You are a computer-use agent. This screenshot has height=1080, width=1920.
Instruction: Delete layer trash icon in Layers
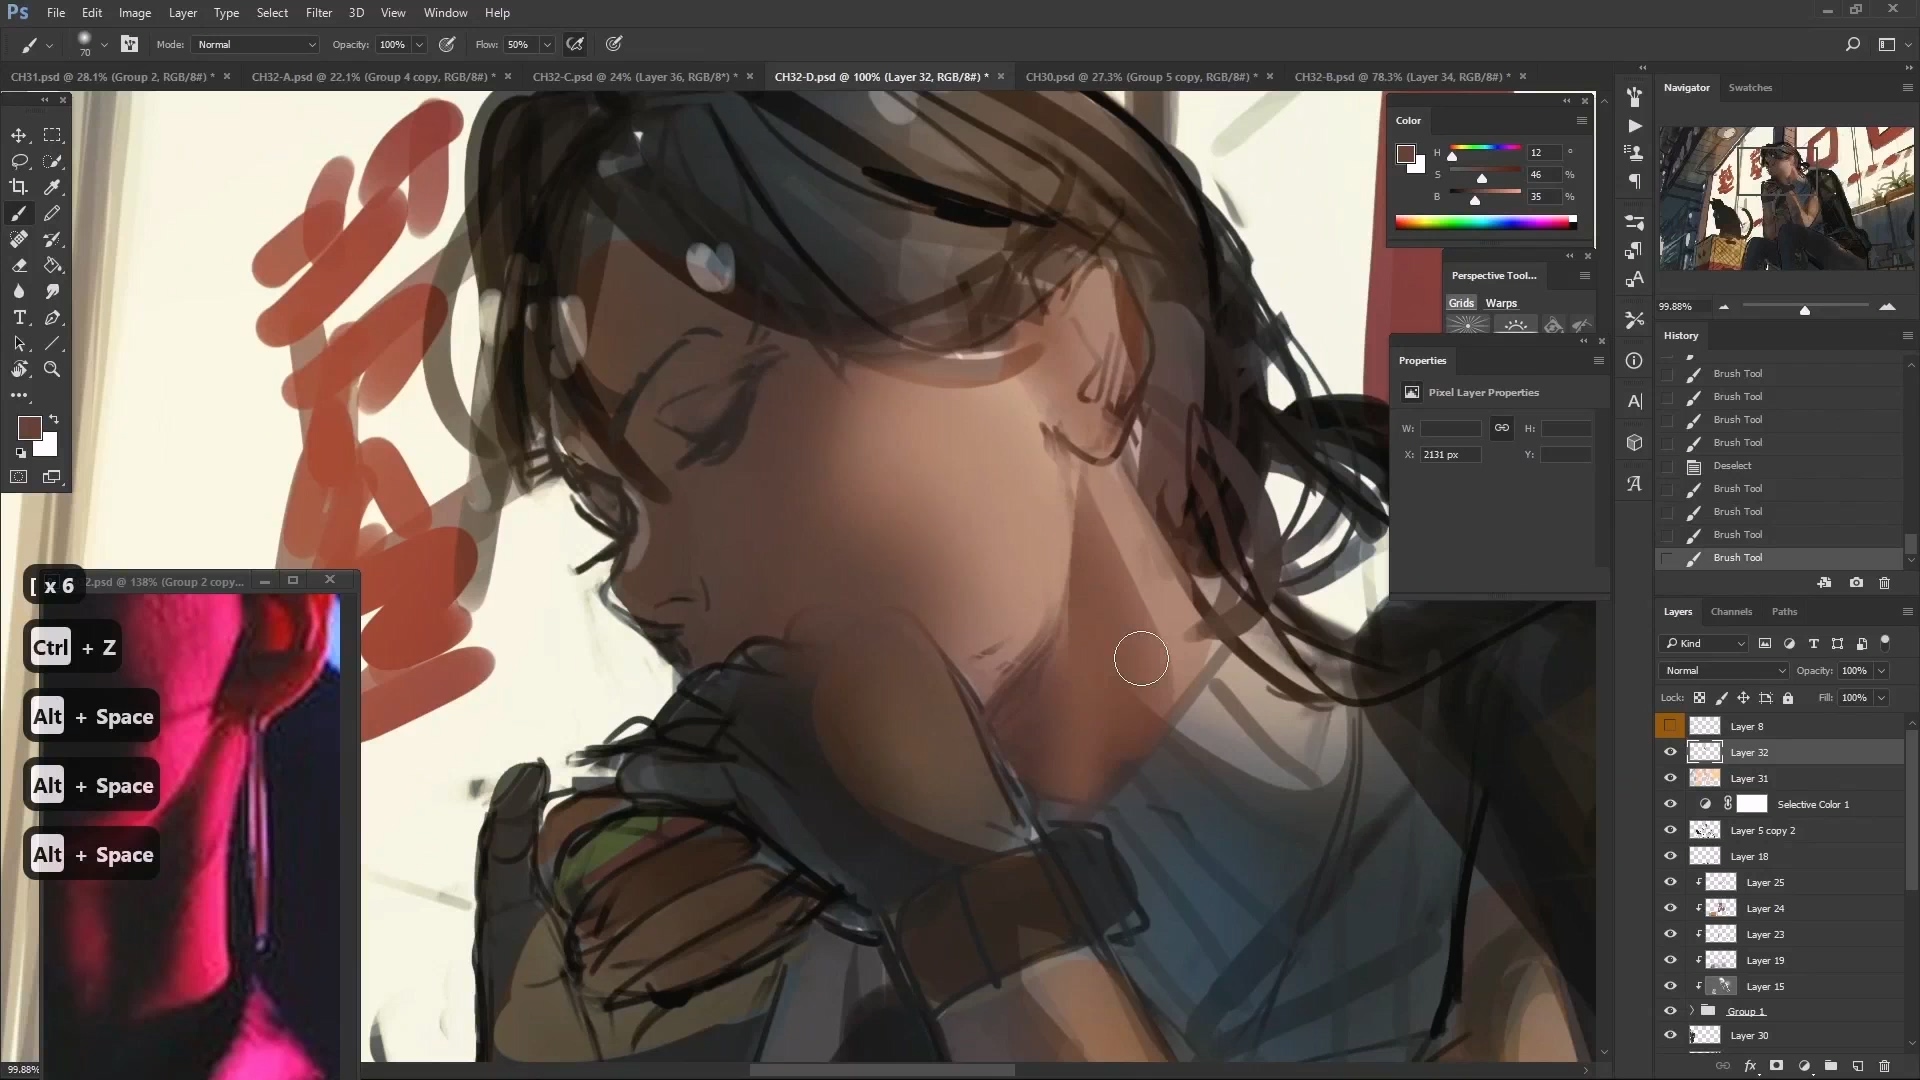(x=1885, y=1066)
